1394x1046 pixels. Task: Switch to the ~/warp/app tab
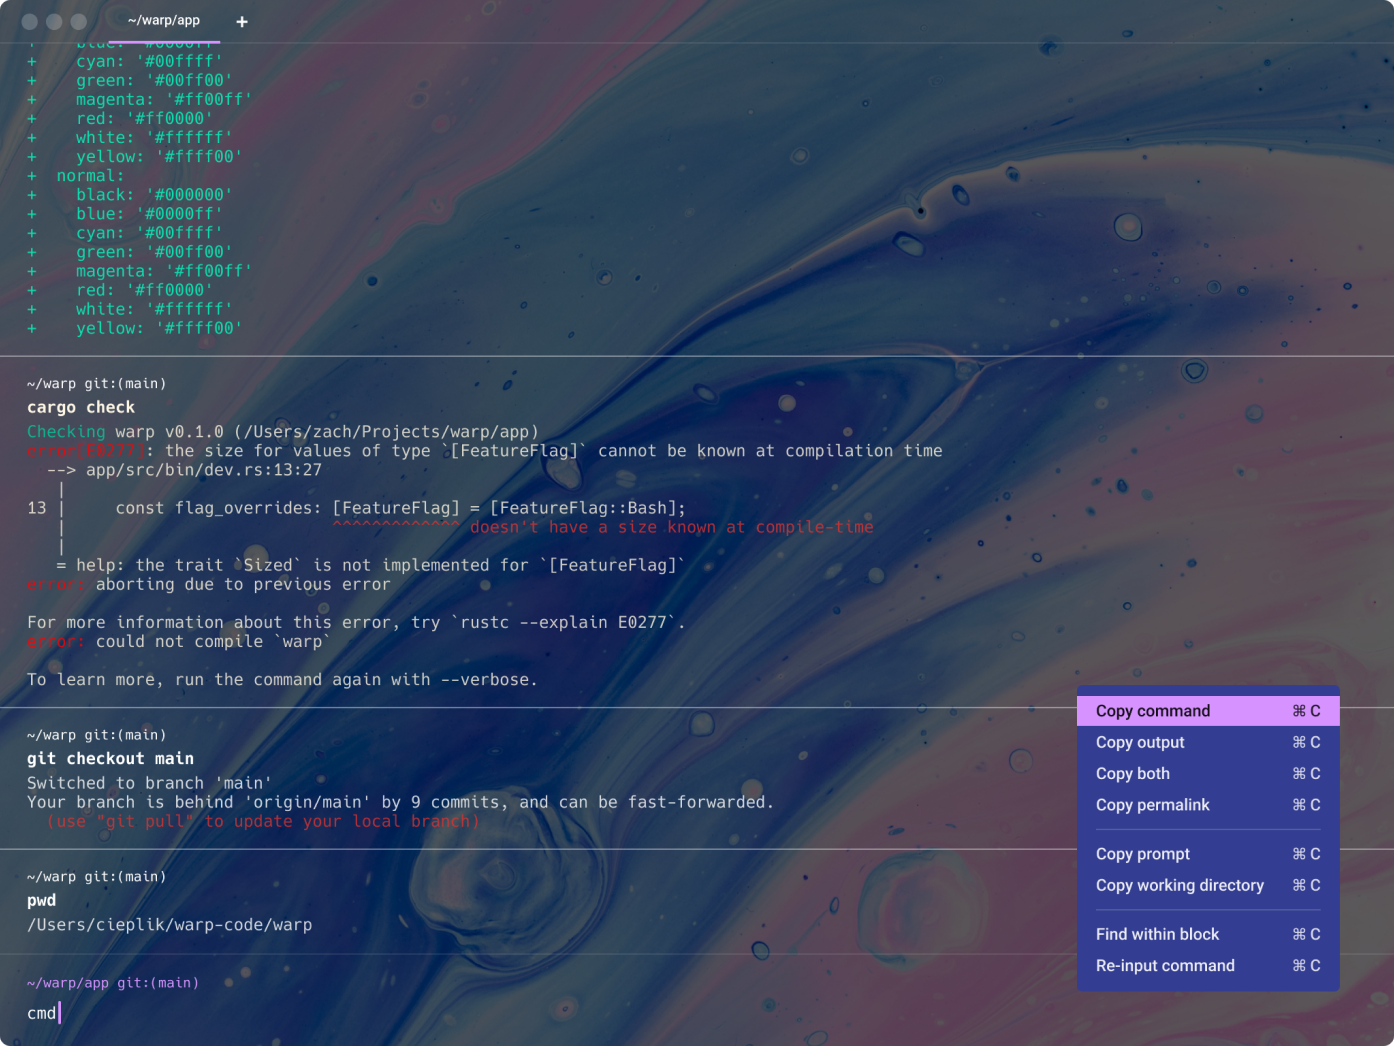pyautogui.click(x=163, y=20)
